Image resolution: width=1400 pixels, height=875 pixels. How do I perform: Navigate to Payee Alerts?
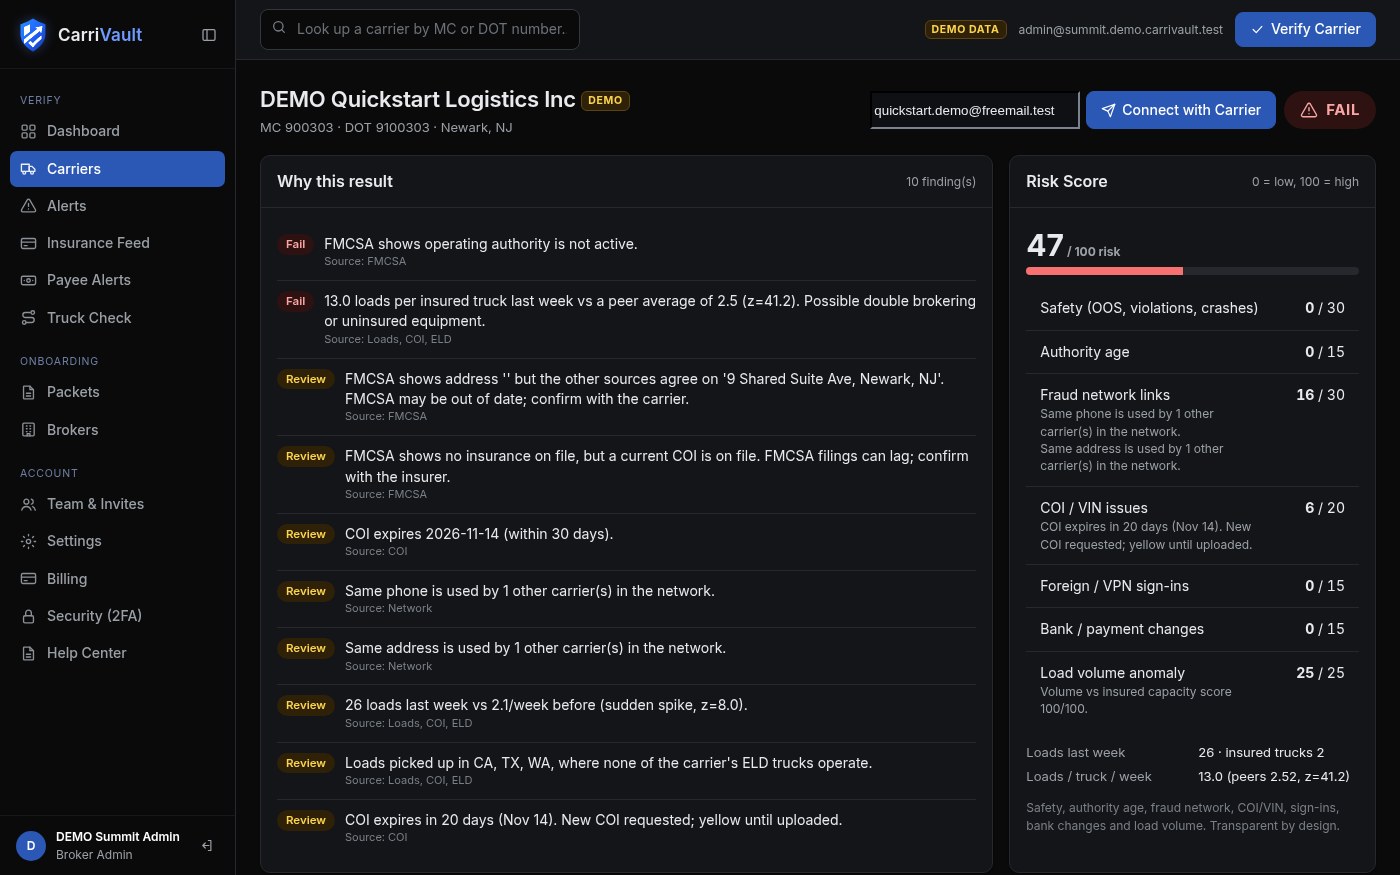[117, 280]
